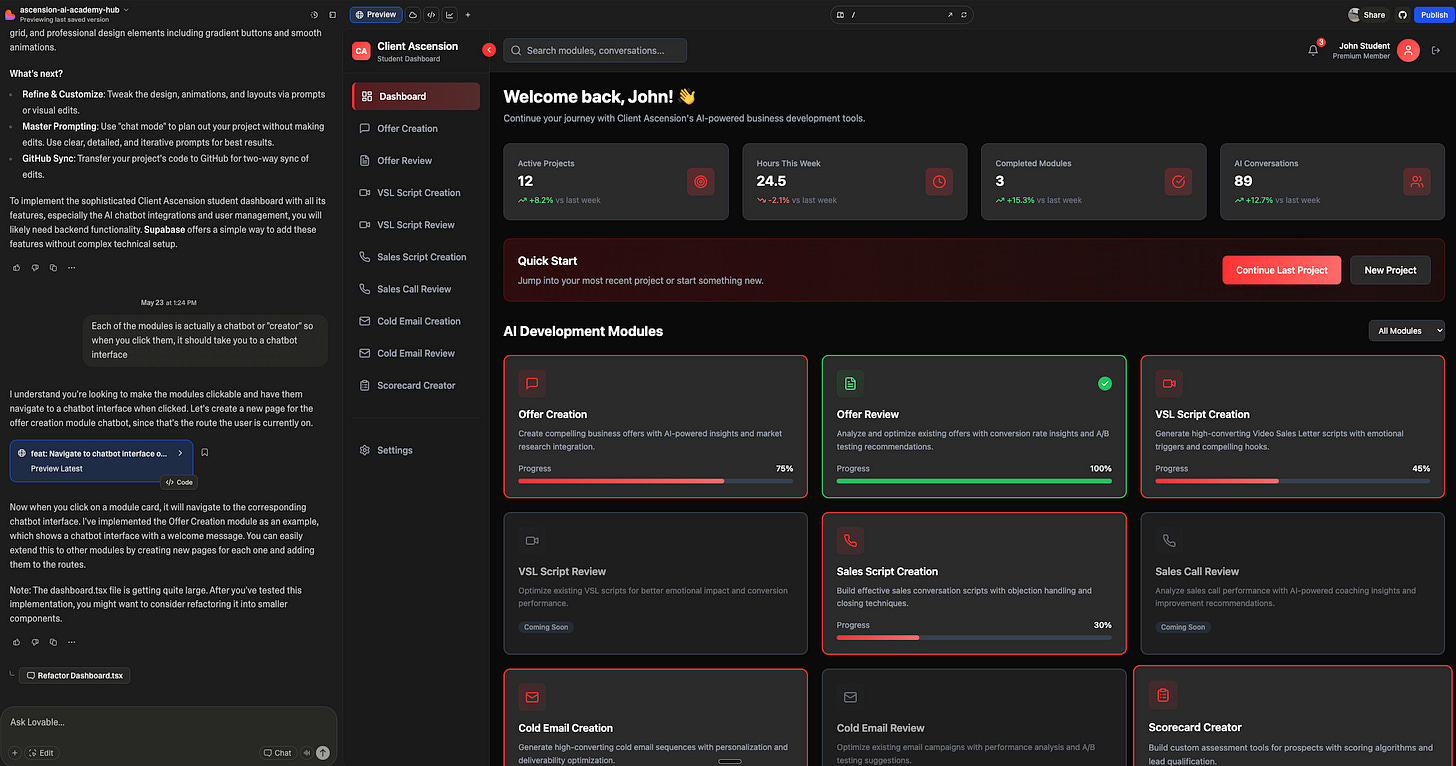Collapse sidebar with the red chevron button

489,50
